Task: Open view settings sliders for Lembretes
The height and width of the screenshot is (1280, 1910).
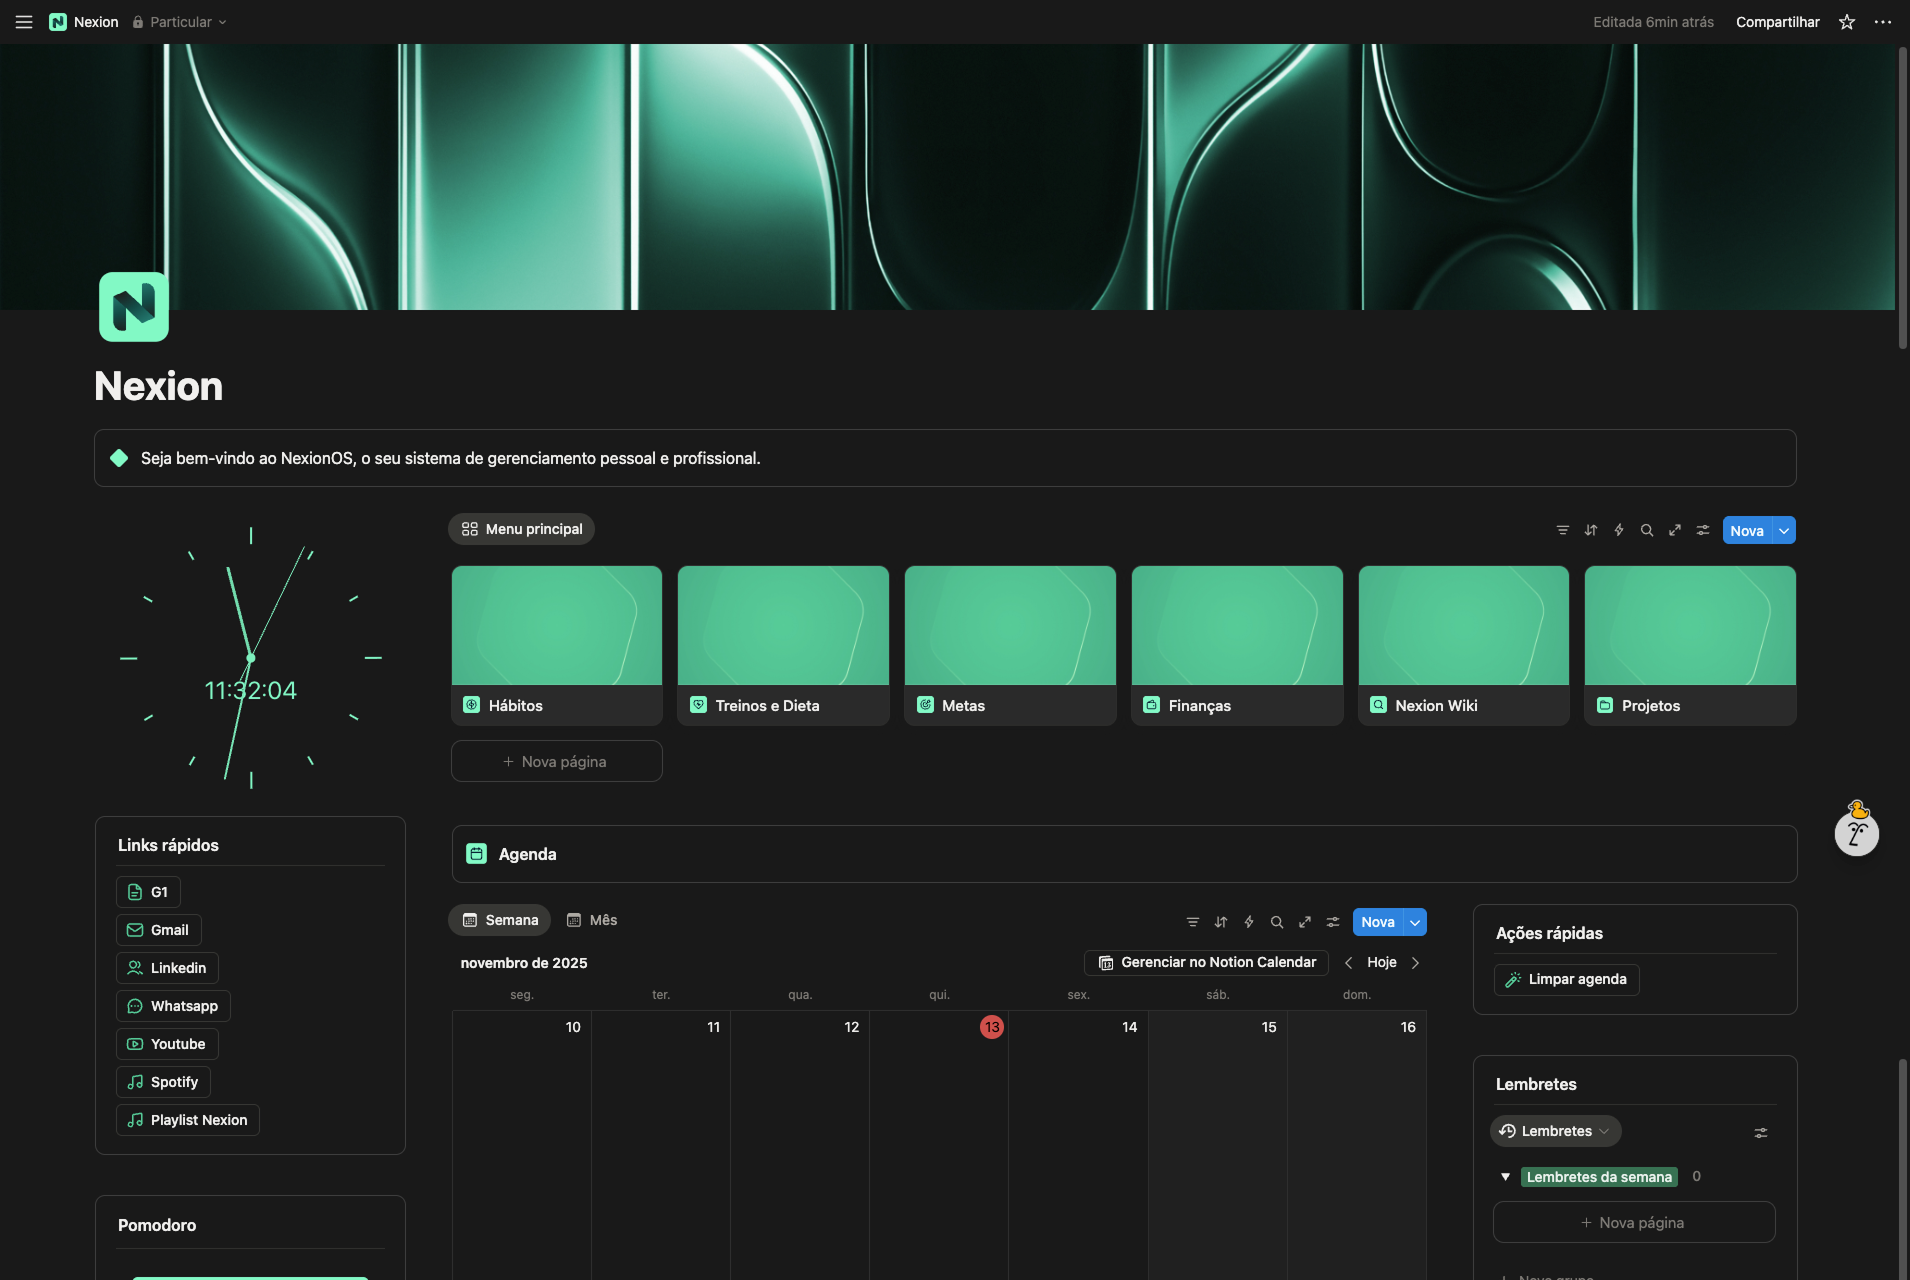Action: click(x=1761, y=1132)
